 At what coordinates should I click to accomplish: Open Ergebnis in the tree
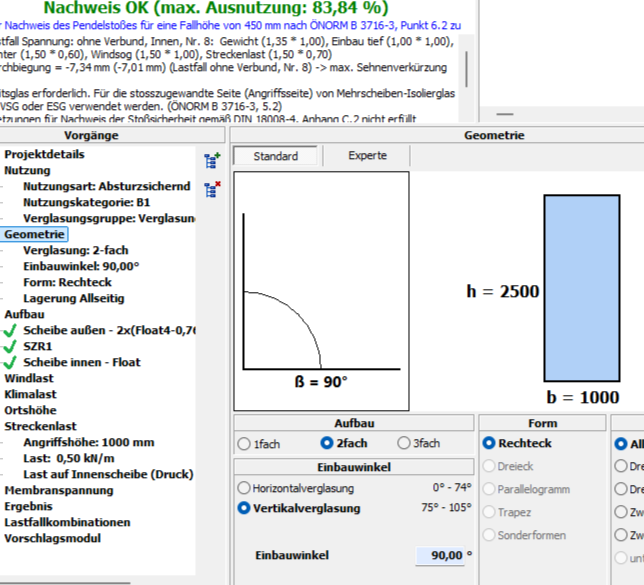click(28, 507)
